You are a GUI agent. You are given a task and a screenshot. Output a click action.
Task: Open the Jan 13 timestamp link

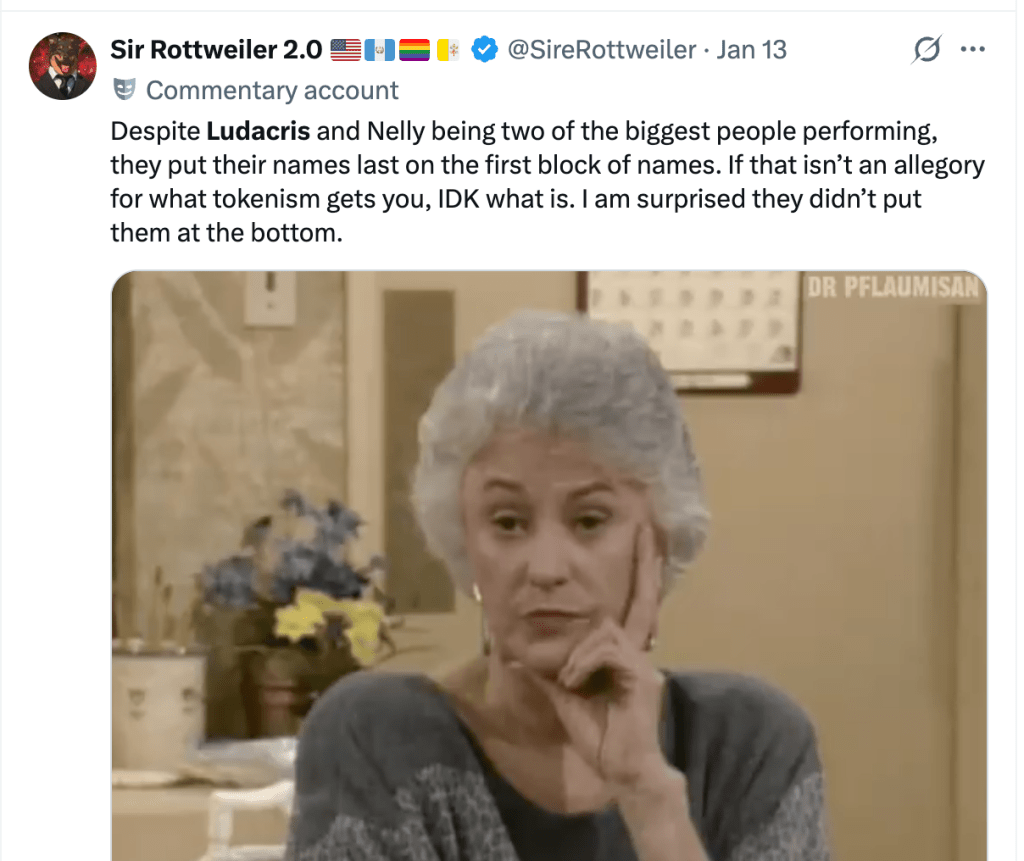tap(752, 50)
